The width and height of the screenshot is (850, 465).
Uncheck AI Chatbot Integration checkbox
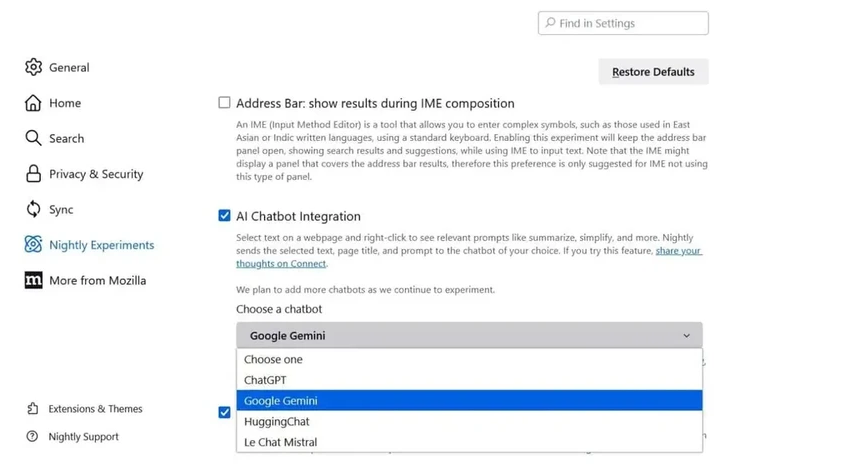(x=225, y=216)
